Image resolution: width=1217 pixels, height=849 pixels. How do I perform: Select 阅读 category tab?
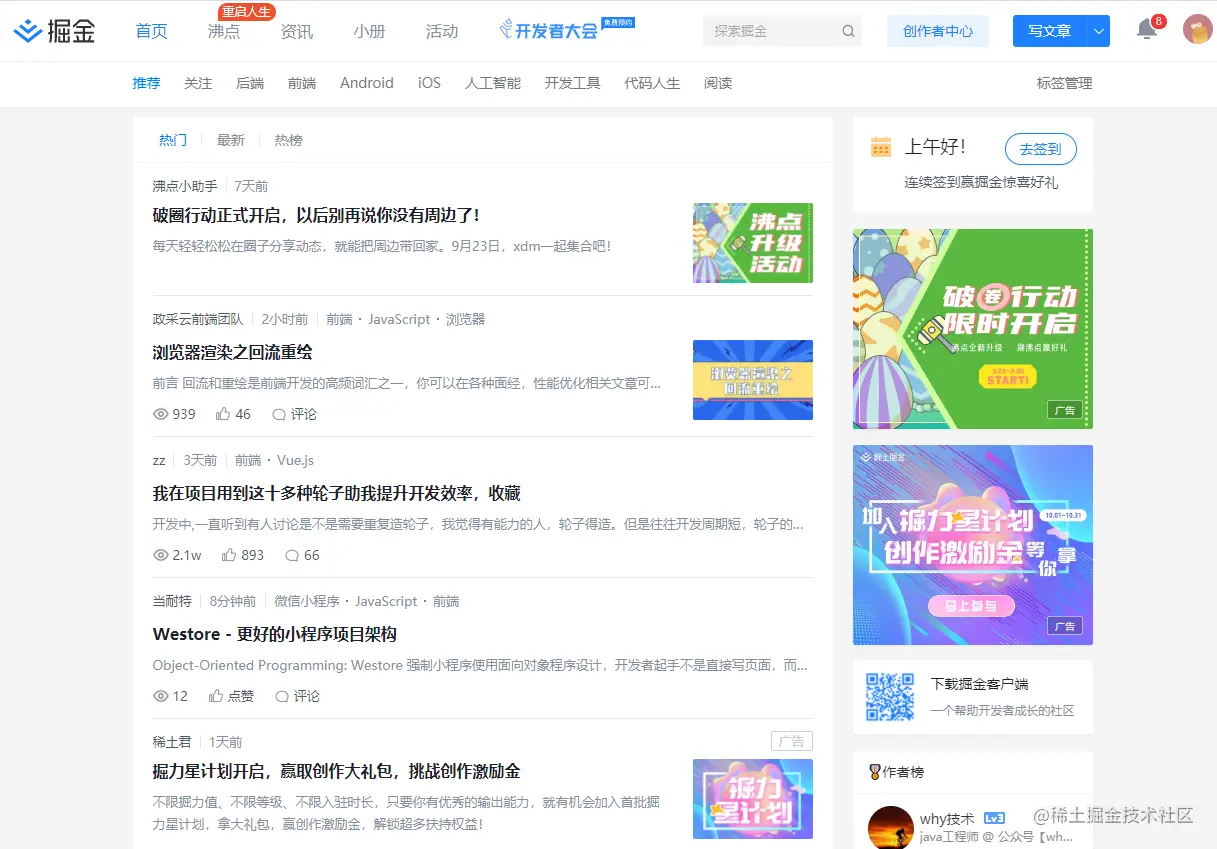[718, 83]
